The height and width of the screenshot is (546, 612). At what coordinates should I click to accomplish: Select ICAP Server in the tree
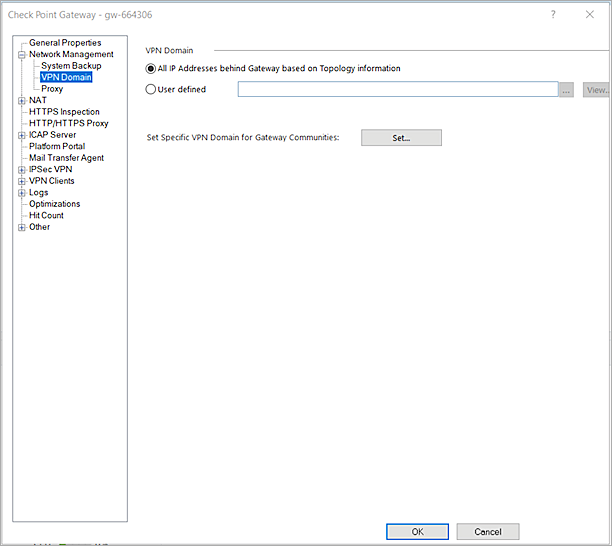52,135
